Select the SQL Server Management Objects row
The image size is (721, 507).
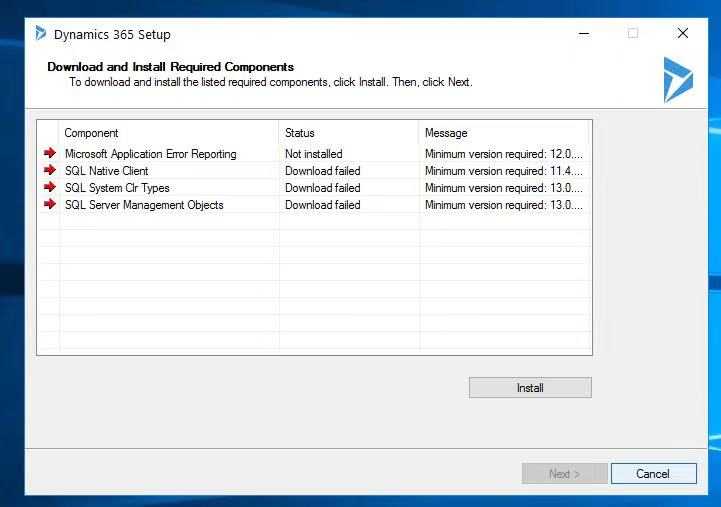point(314,205)
